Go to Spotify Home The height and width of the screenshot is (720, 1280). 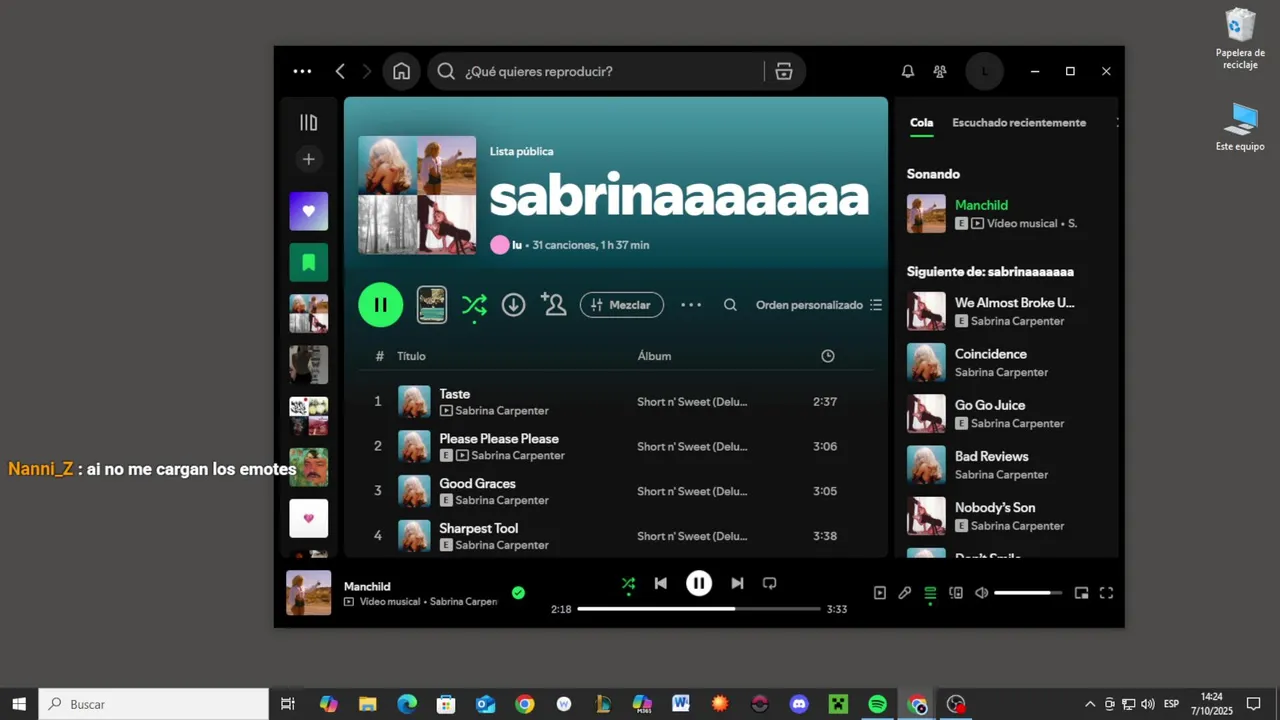(x=401, y=71)
